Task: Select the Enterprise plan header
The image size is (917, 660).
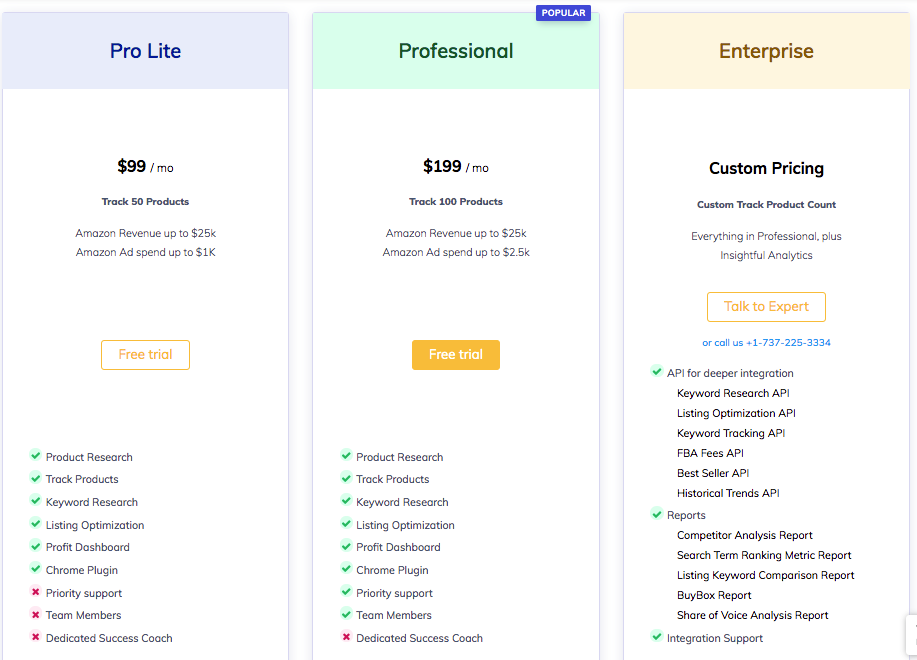Action: [x=766, y=51]
